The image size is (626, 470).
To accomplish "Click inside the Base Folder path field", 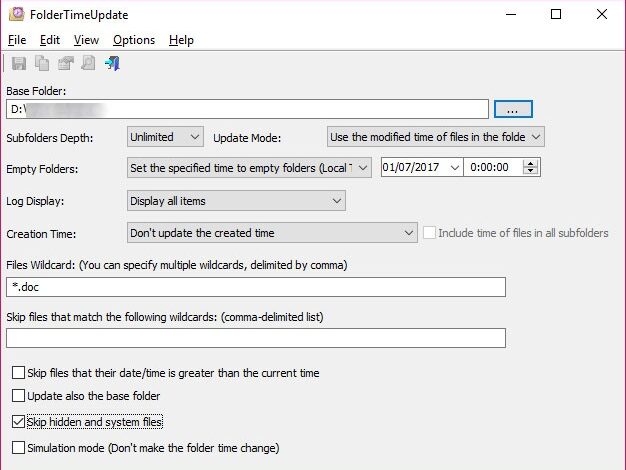I will (x=247, y=109).
